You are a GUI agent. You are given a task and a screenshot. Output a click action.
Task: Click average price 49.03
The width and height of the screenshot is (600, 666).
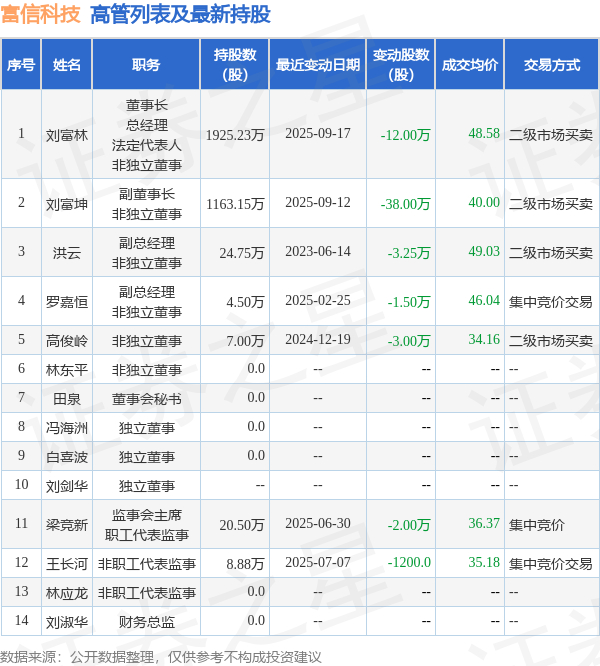click(x=484, y=251)
